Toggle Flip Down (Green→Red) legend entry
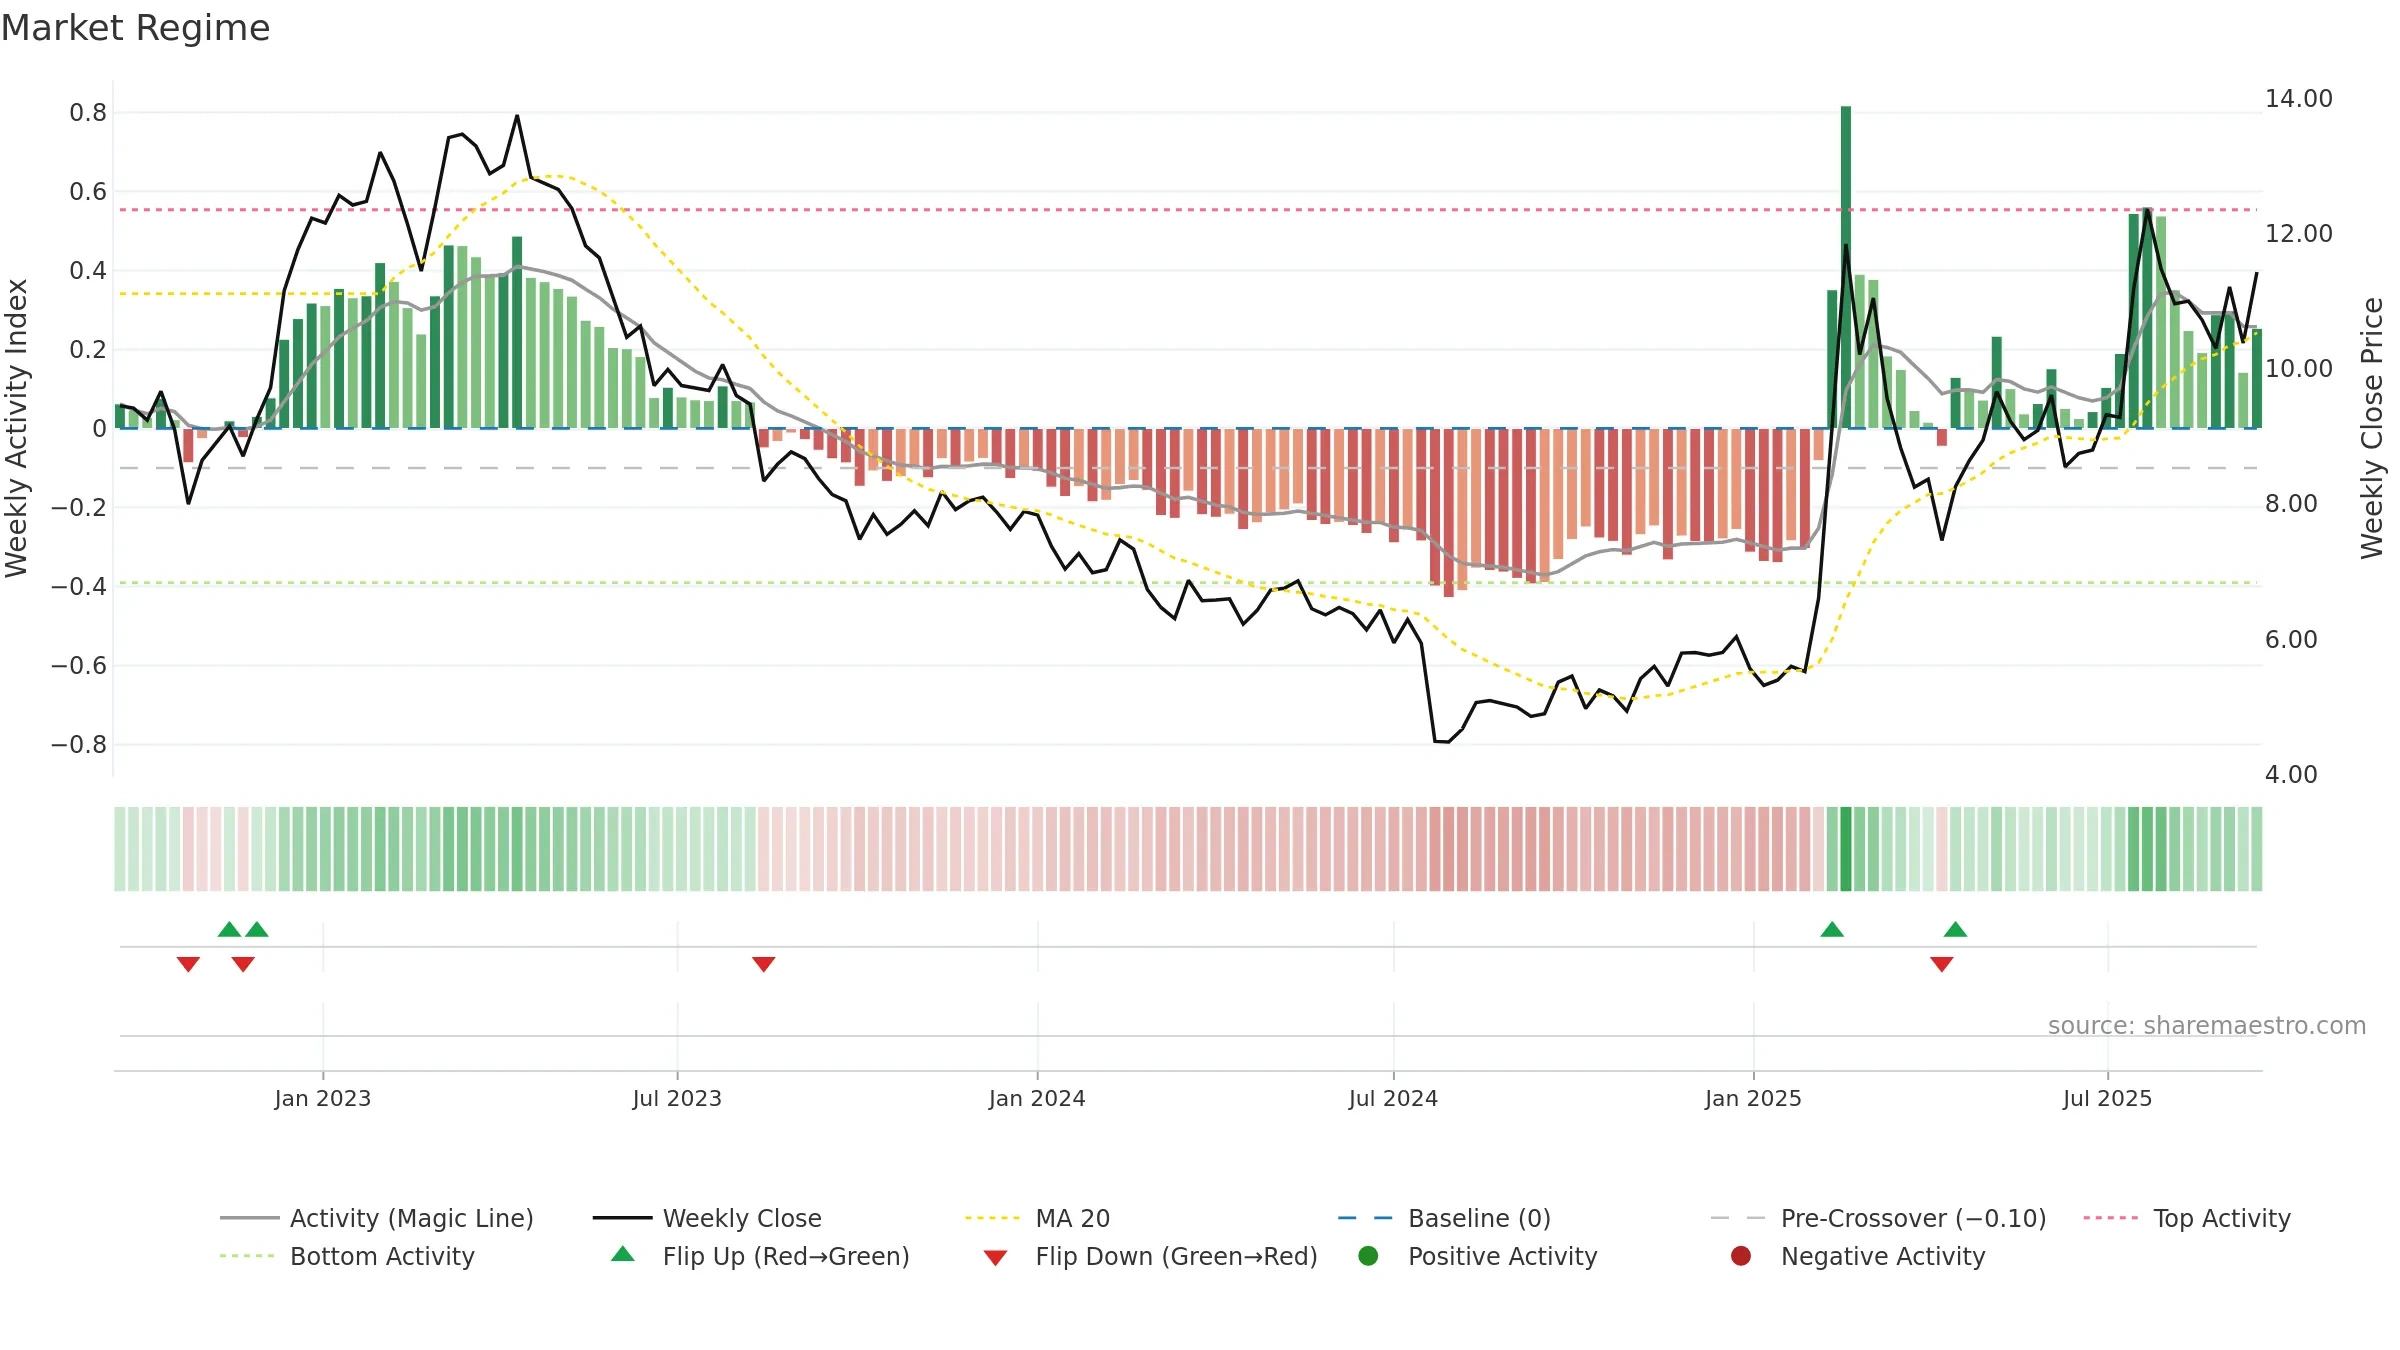This screenshot has height=1350, width=2400. [x=1150, y=1256]
